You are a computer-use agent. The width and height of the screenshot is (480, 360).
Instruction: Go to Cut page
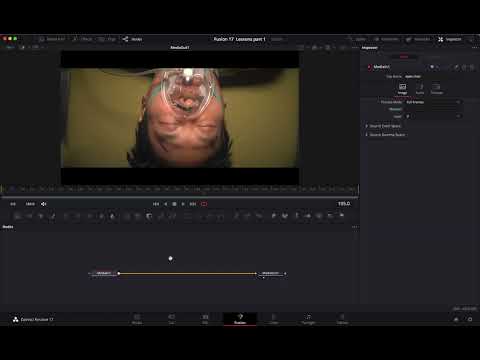coord(171,319)
